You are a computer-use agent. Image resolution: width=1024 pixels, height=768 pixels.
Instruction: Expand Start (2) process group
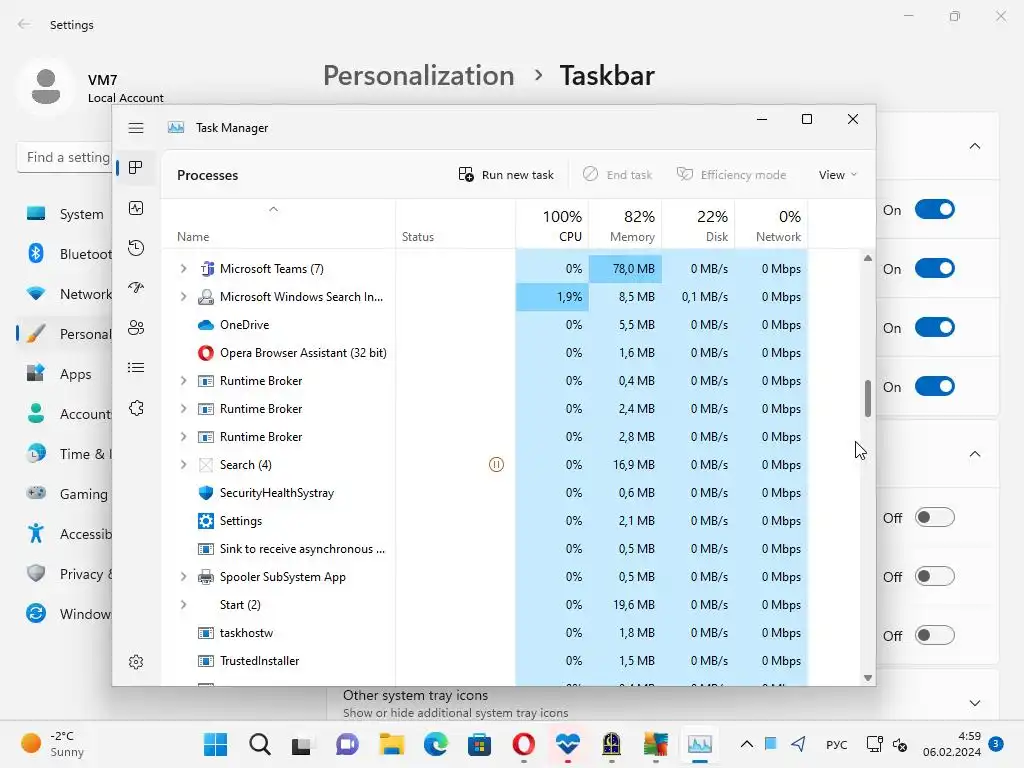pos(184,605)
